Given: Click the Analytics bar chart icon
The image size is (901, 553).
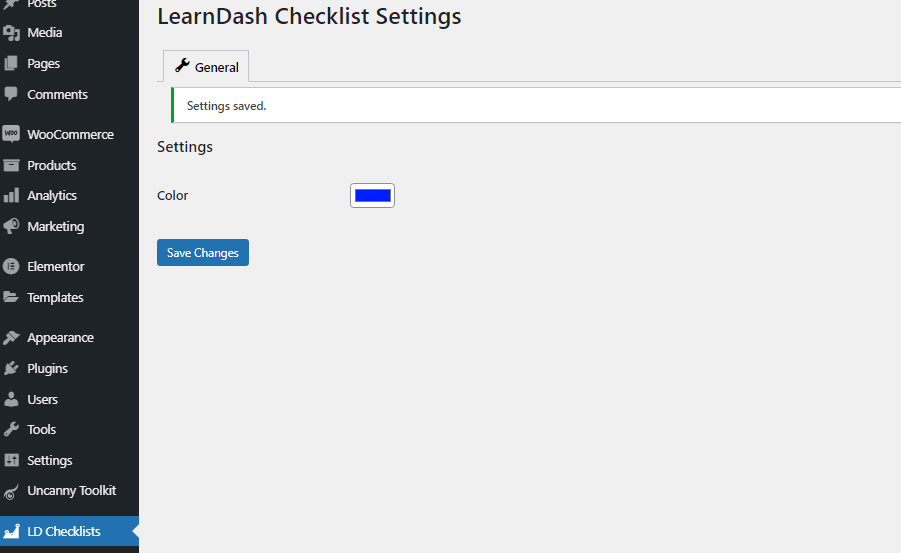Looking at the screenshot, I should [11, 195].
